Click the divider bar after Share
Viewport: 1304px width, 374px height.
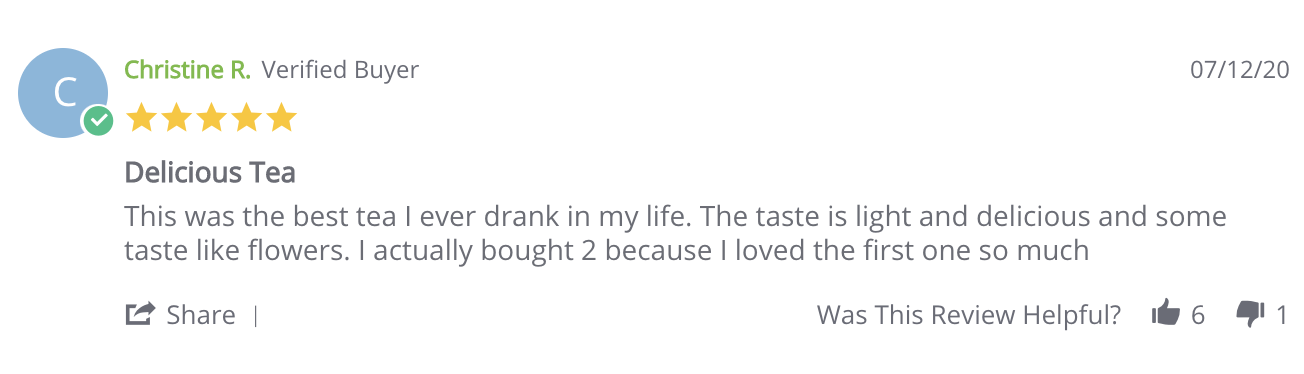(256, 316)
